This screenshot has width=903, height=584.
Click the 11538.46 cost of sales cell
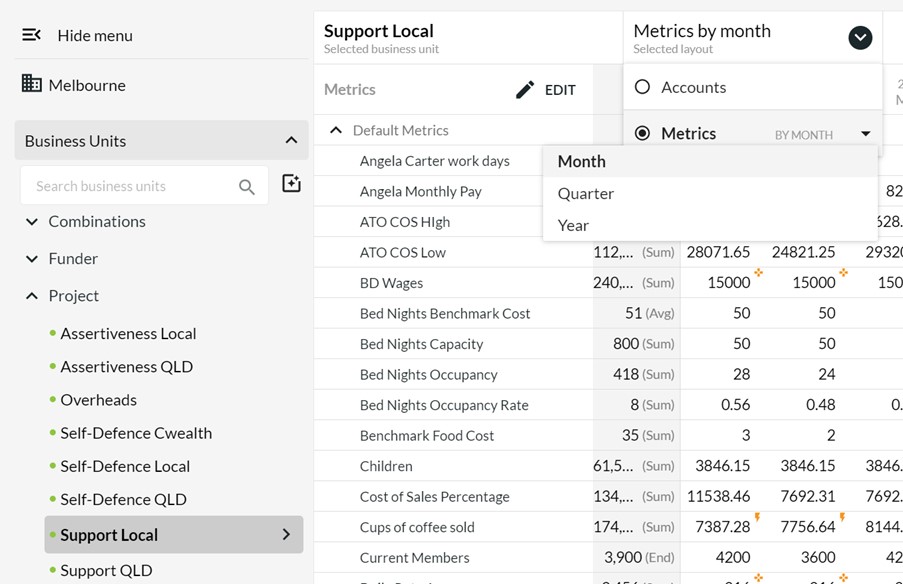(x=718, y=496)
